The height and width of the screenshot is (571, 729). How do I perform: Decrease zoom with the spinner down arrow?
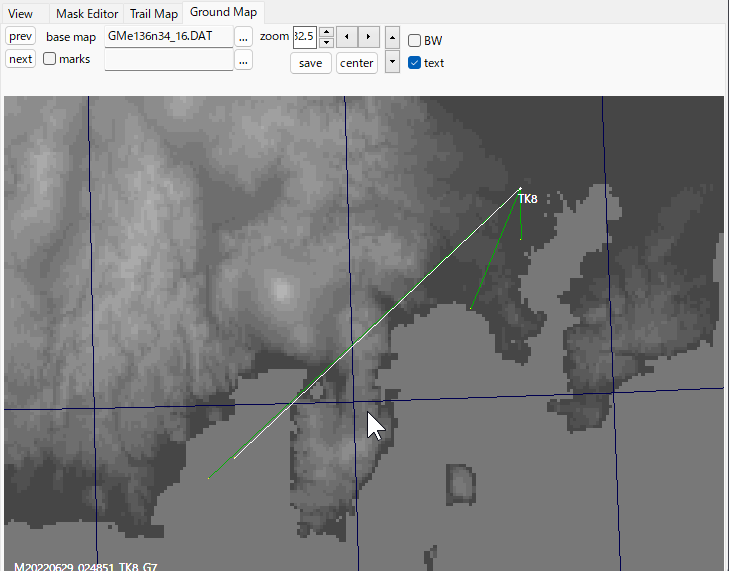point(325,43)
